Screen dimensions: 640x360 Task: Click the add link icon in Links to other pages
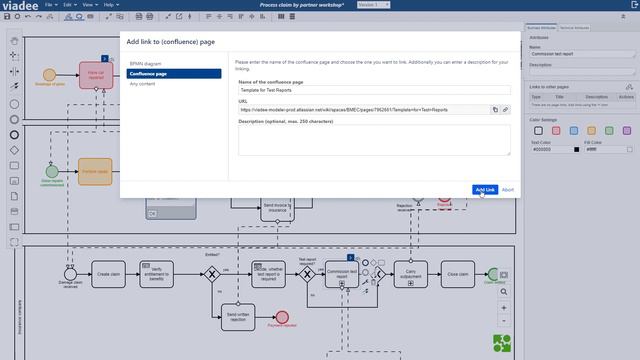[629, 87]
